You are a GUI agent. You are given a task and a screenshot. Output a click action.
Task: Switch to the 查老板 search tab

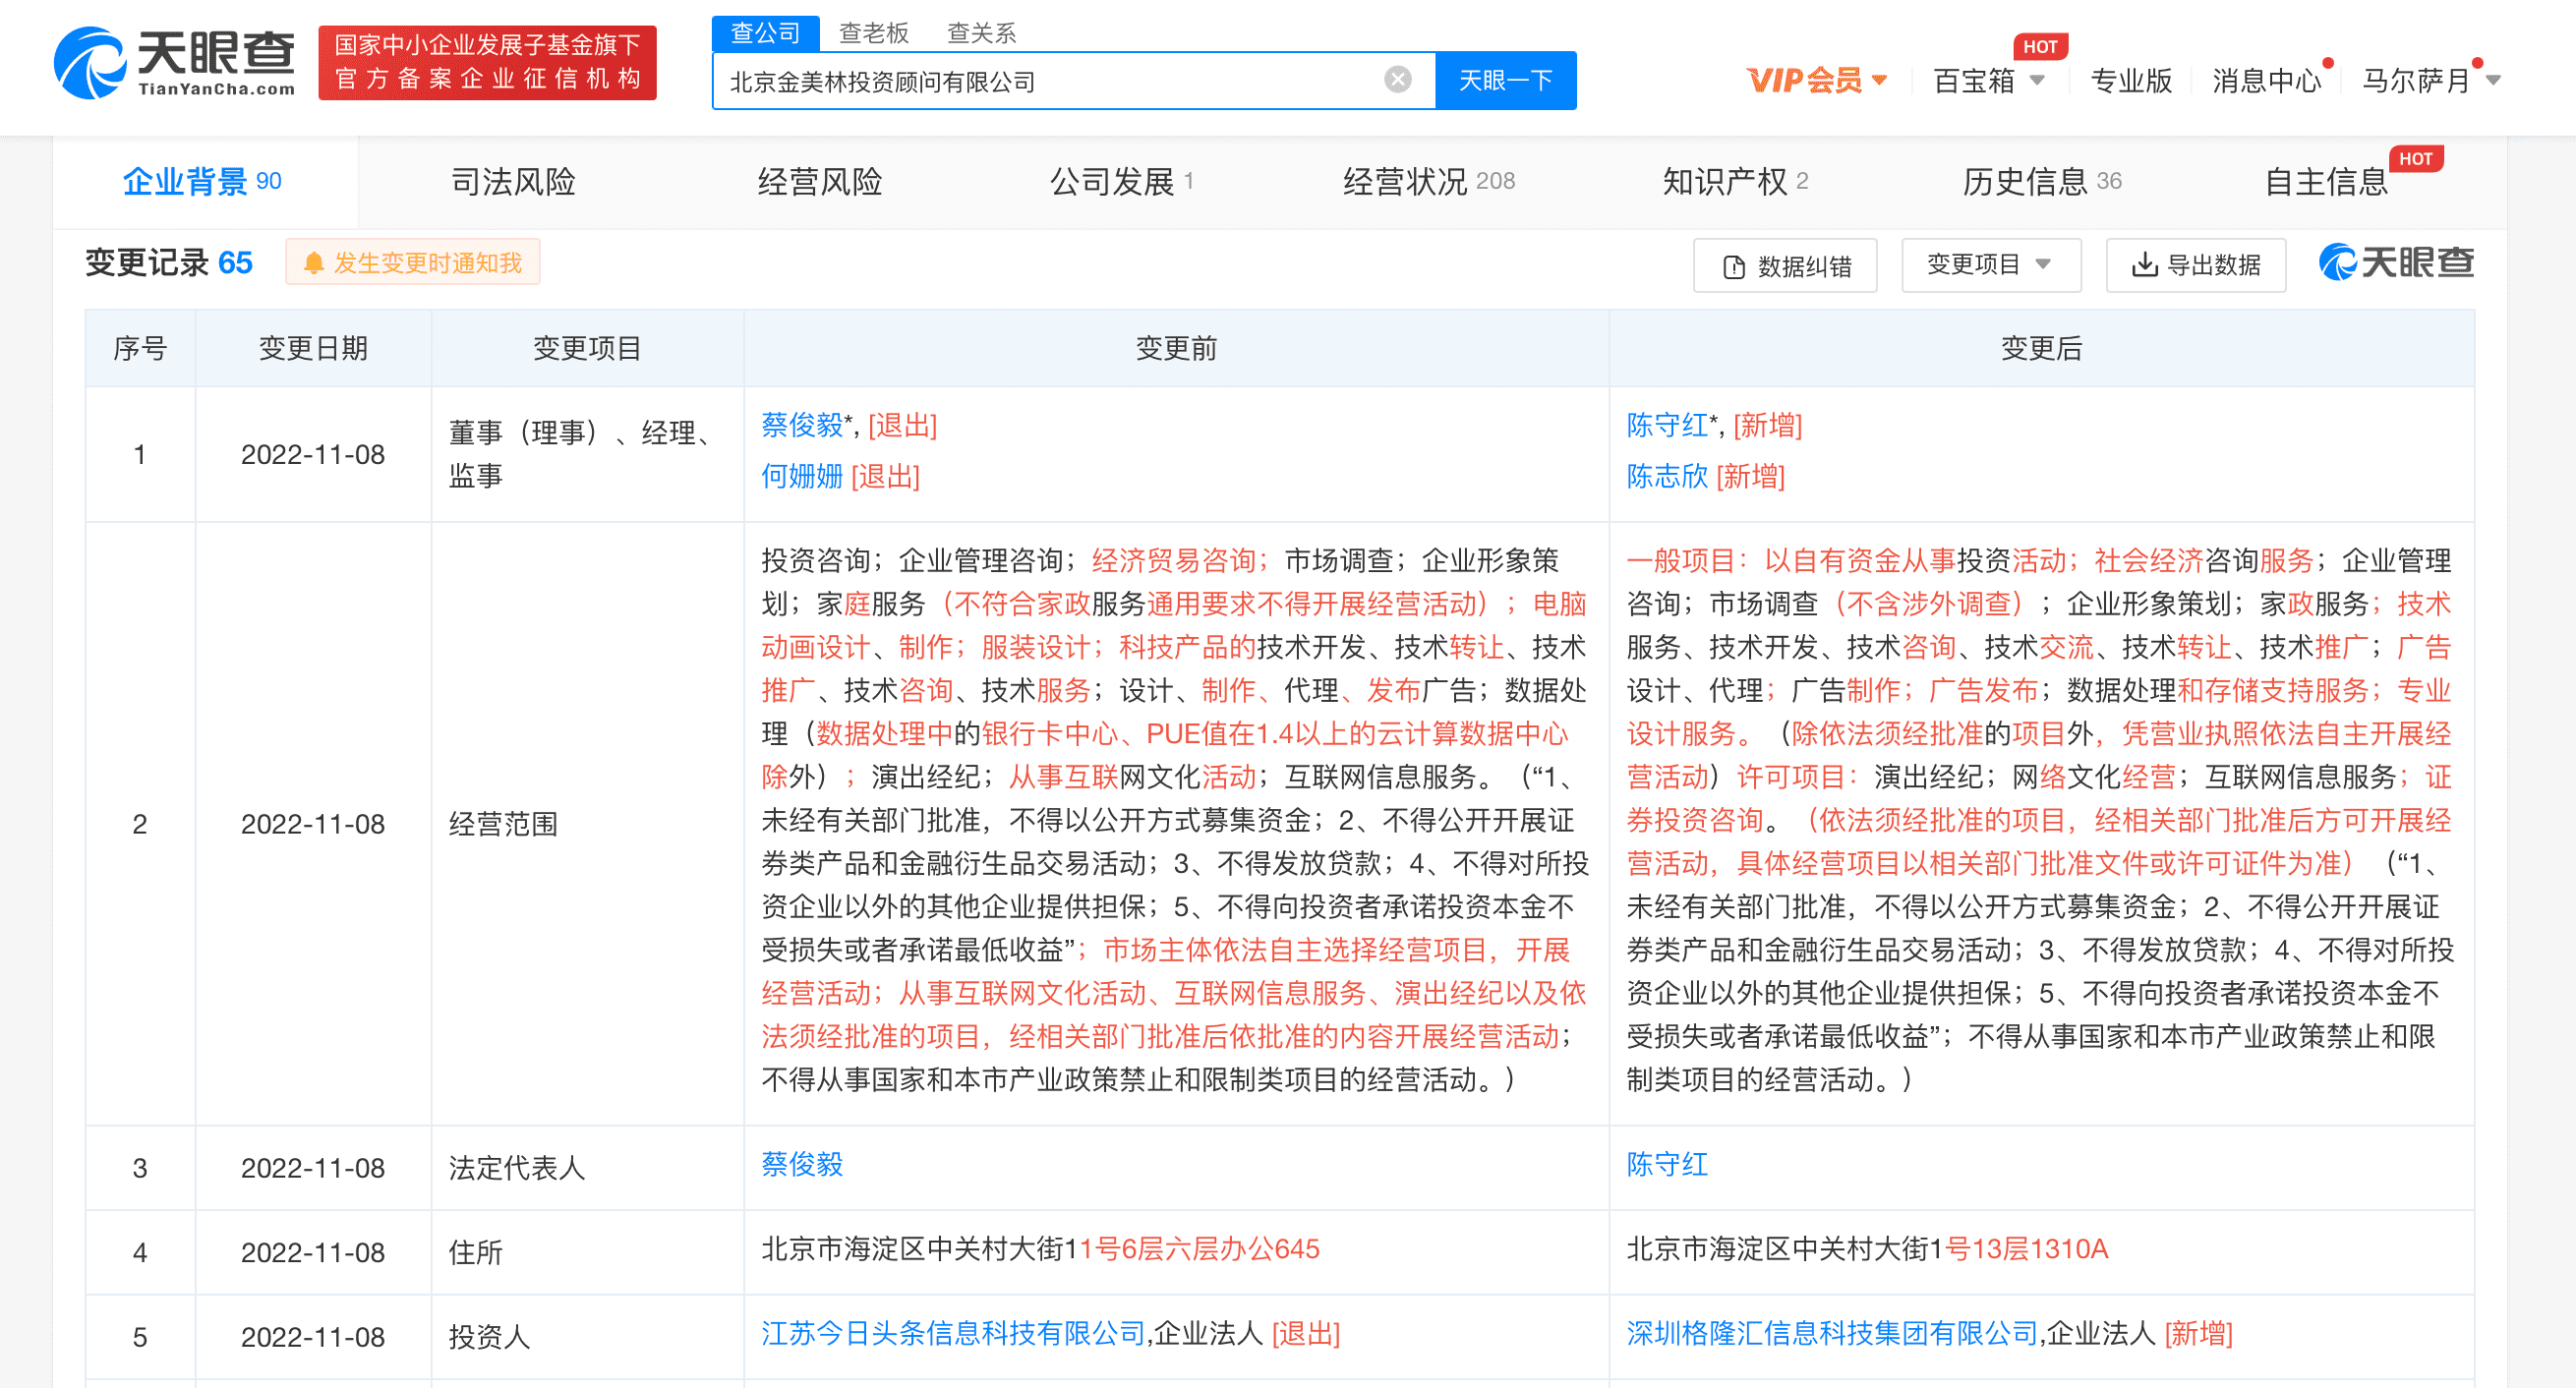pyautogui.click(x=873, y=33)
